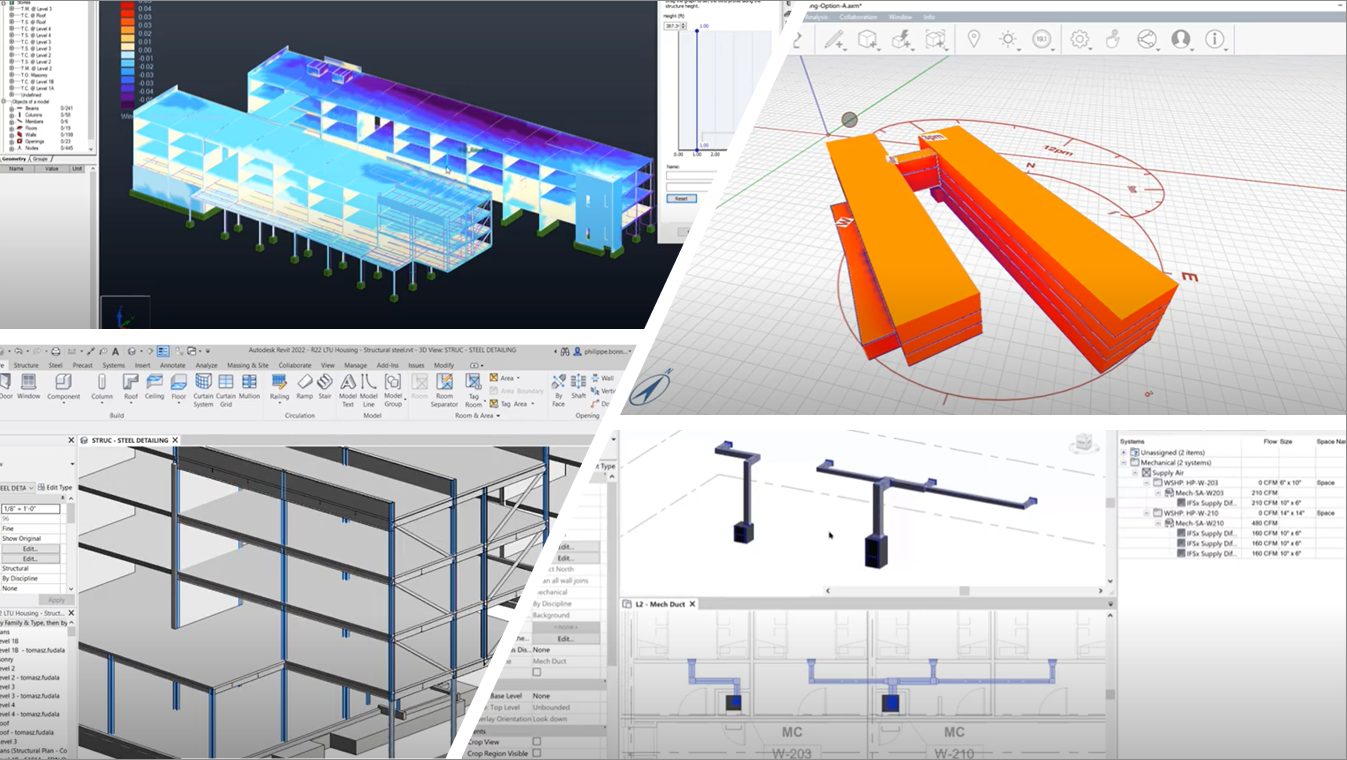Open the info menu icon in FormIt toolbar
The width and height of the screenshot is (1347, 760).
pyautogui.click(x=1215, y=39)
